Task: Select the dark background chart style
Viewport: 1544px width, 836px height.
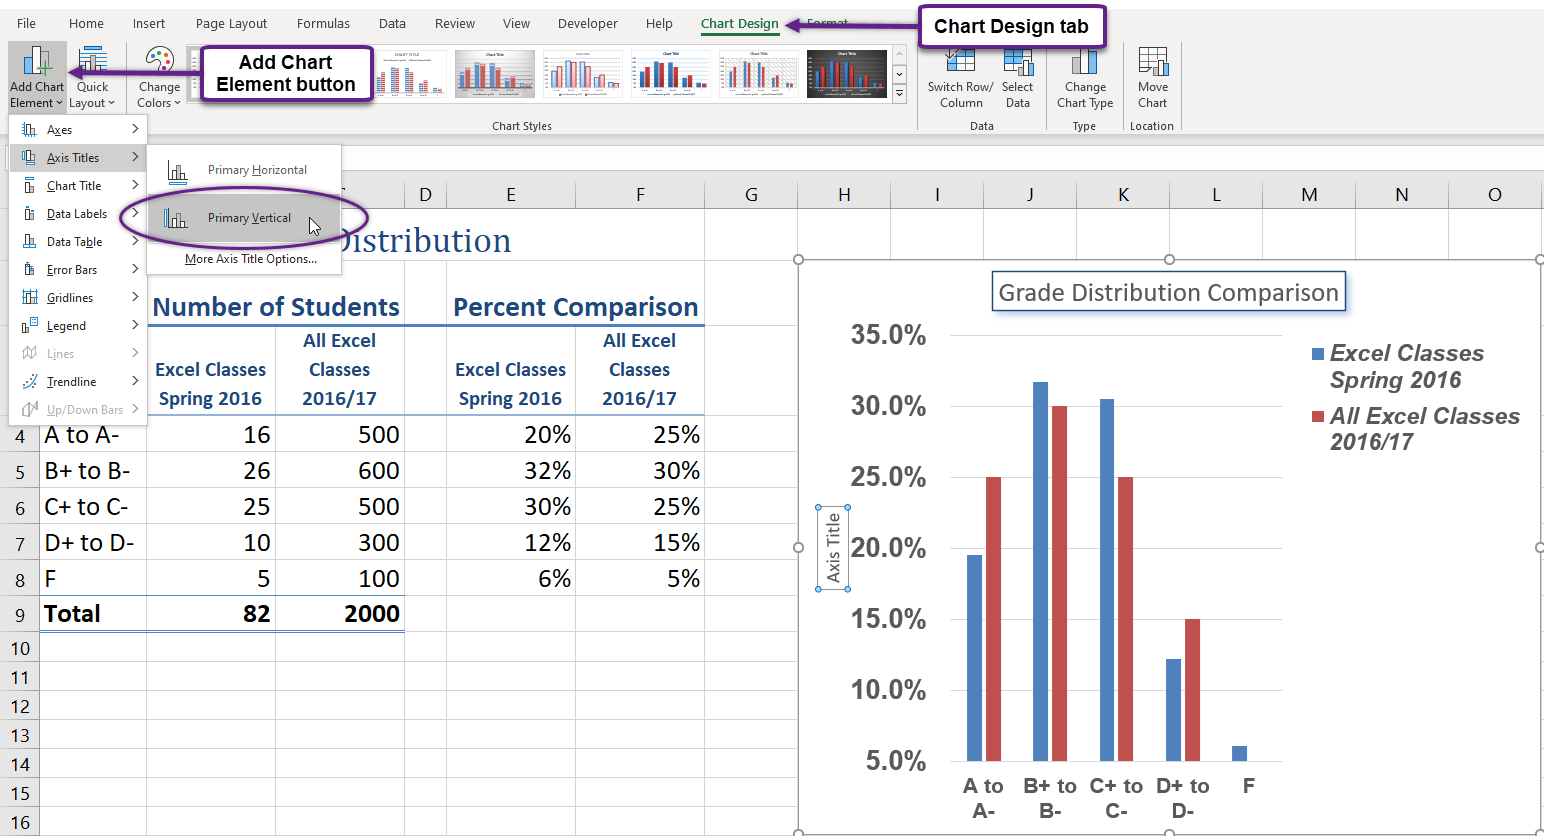Action: pos(847,74)
